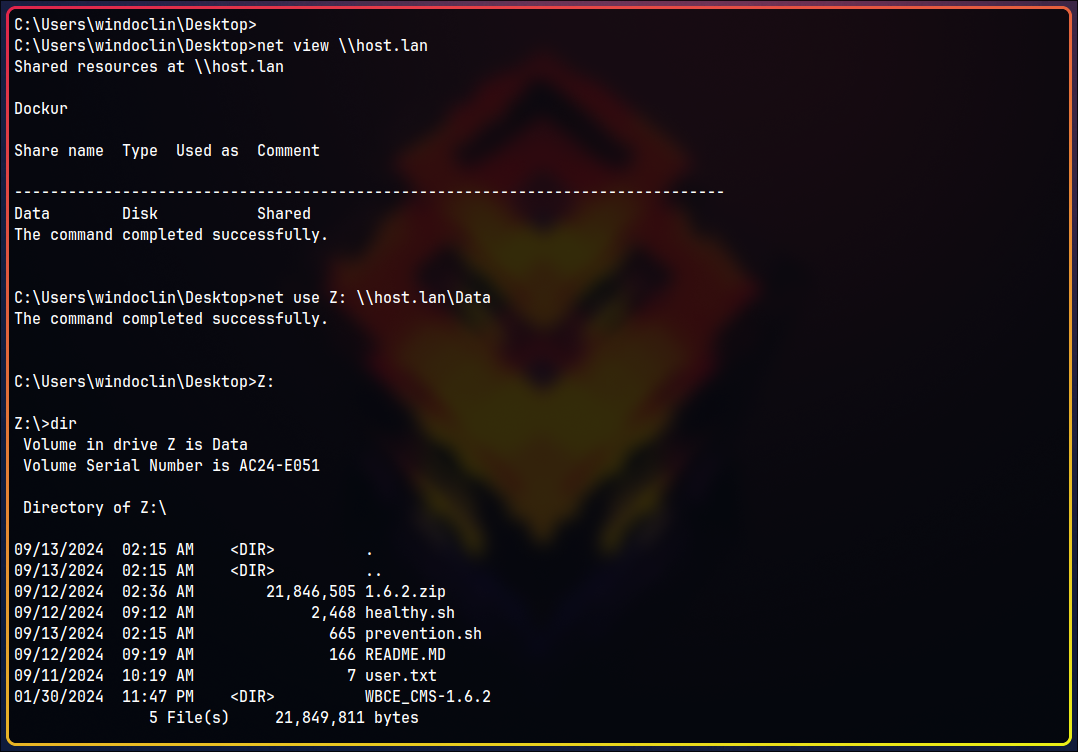Click the "Directory of Z:\" line
The image size is (1078, 752).
tap(95, 507)
